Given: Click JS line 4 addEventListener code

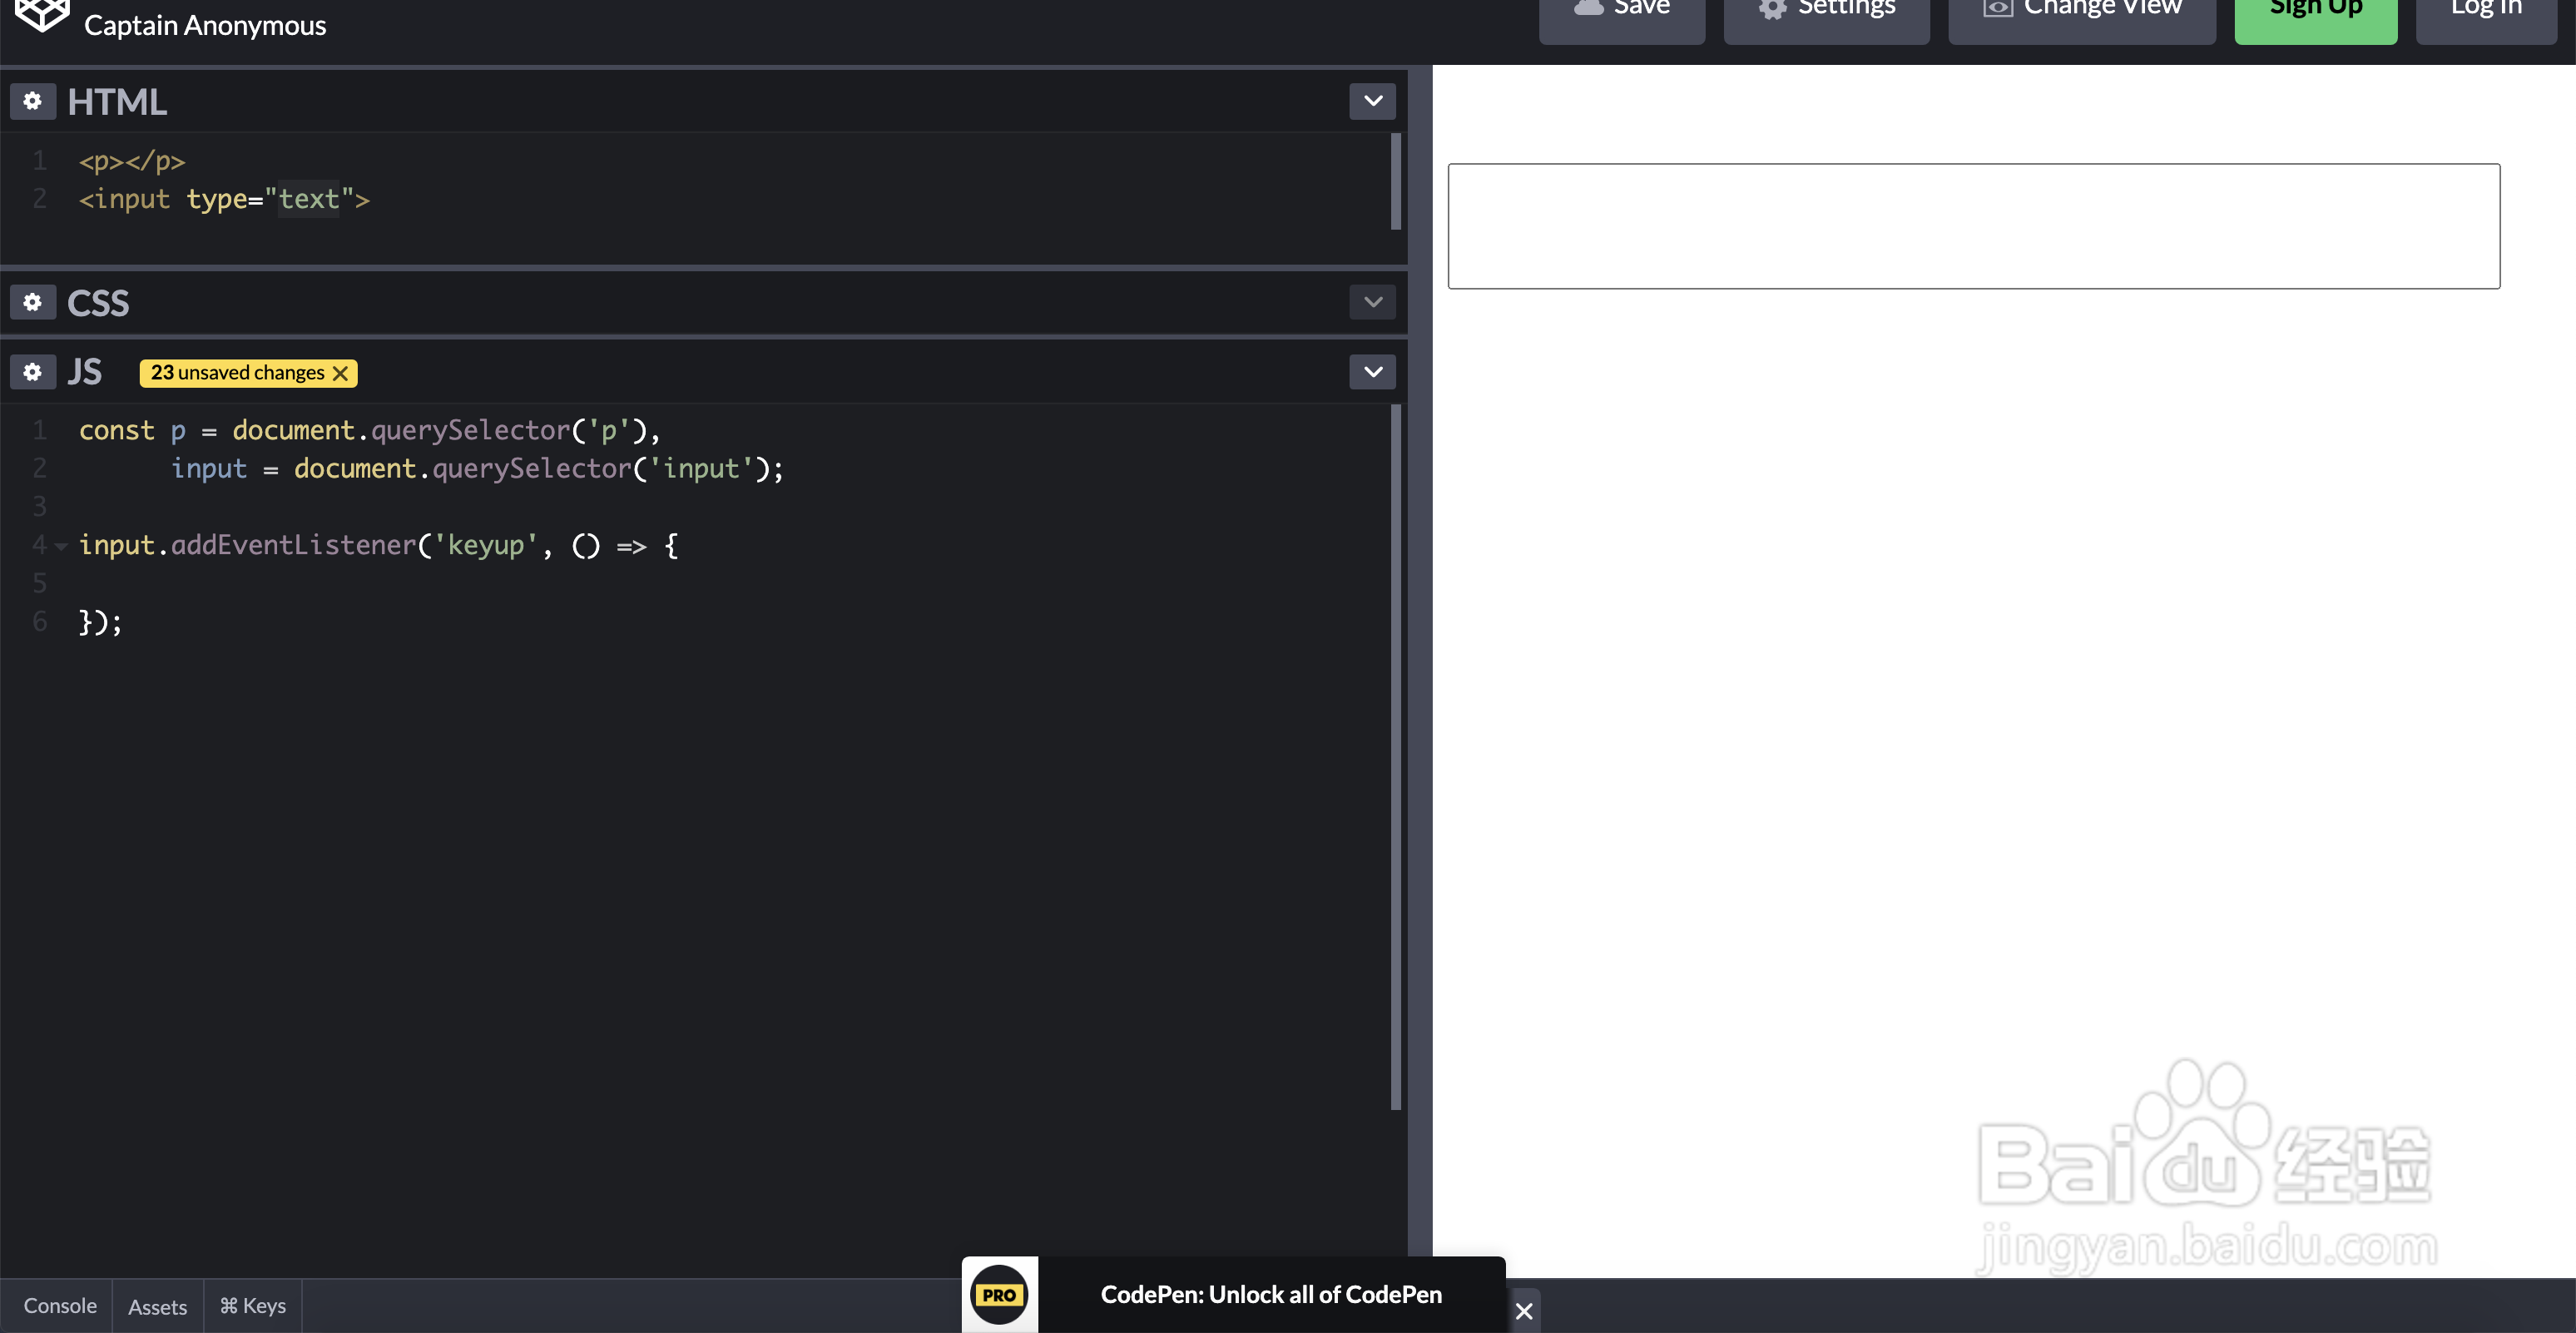Looking at the screenshot, I should pyautogui.click(x=378, y=545).
